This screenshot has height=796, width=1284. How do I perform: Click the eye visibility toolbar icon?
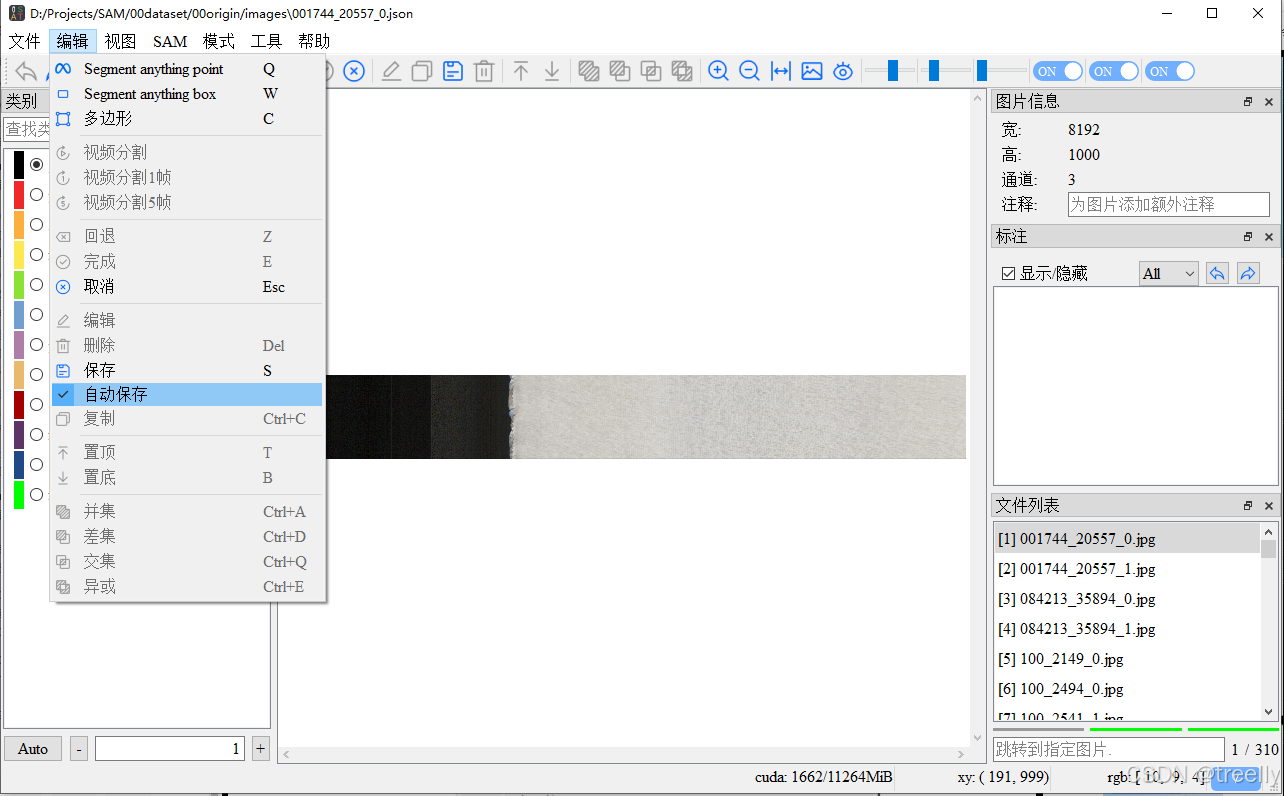843,71
